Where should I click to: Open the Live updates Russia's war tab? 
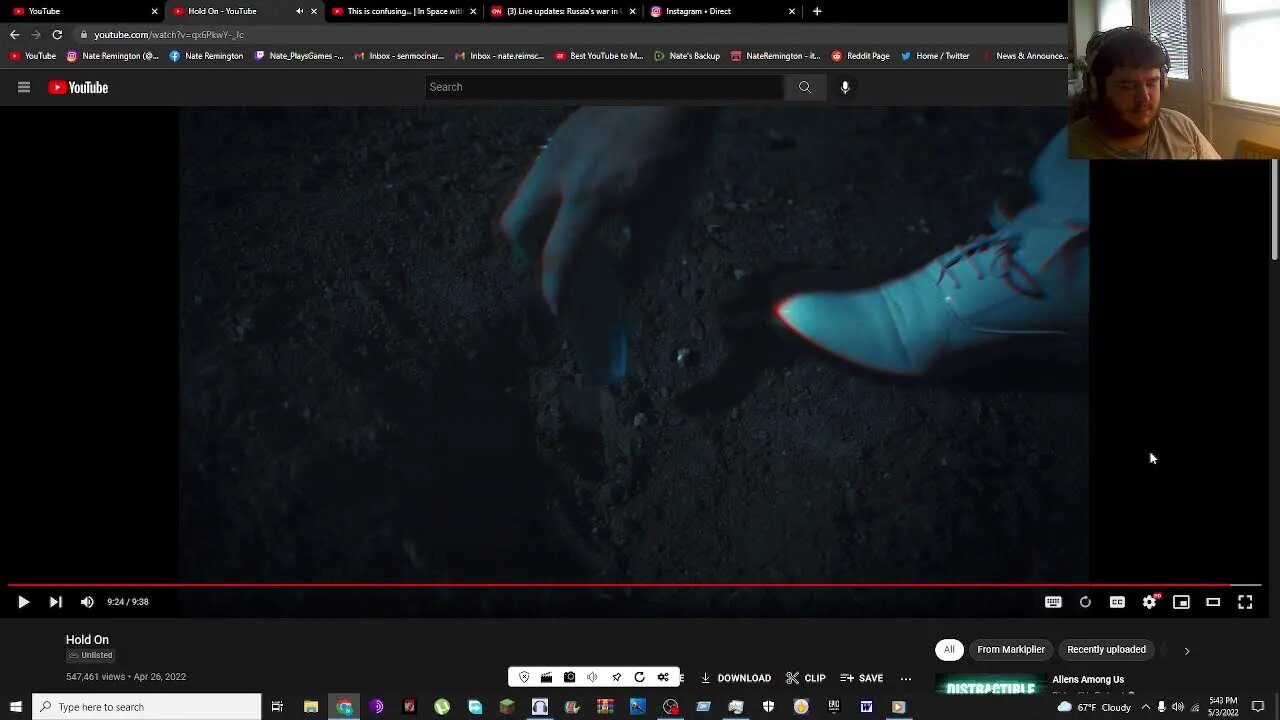pos(563,11)
